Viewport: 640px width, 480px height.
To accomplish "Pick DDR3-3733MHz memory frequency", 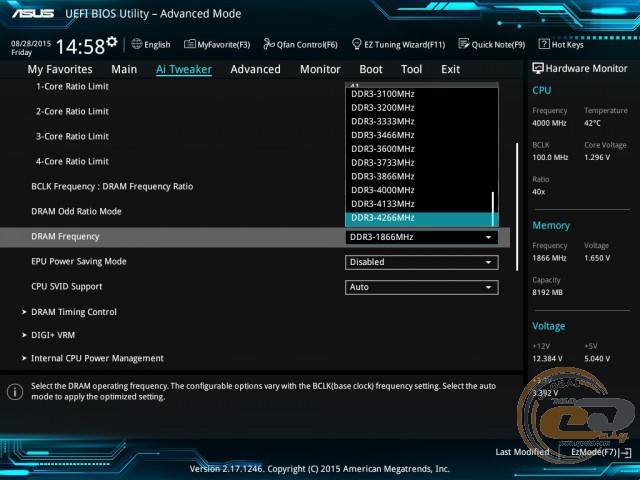I will pyautogui.click(x=418, y=163).
